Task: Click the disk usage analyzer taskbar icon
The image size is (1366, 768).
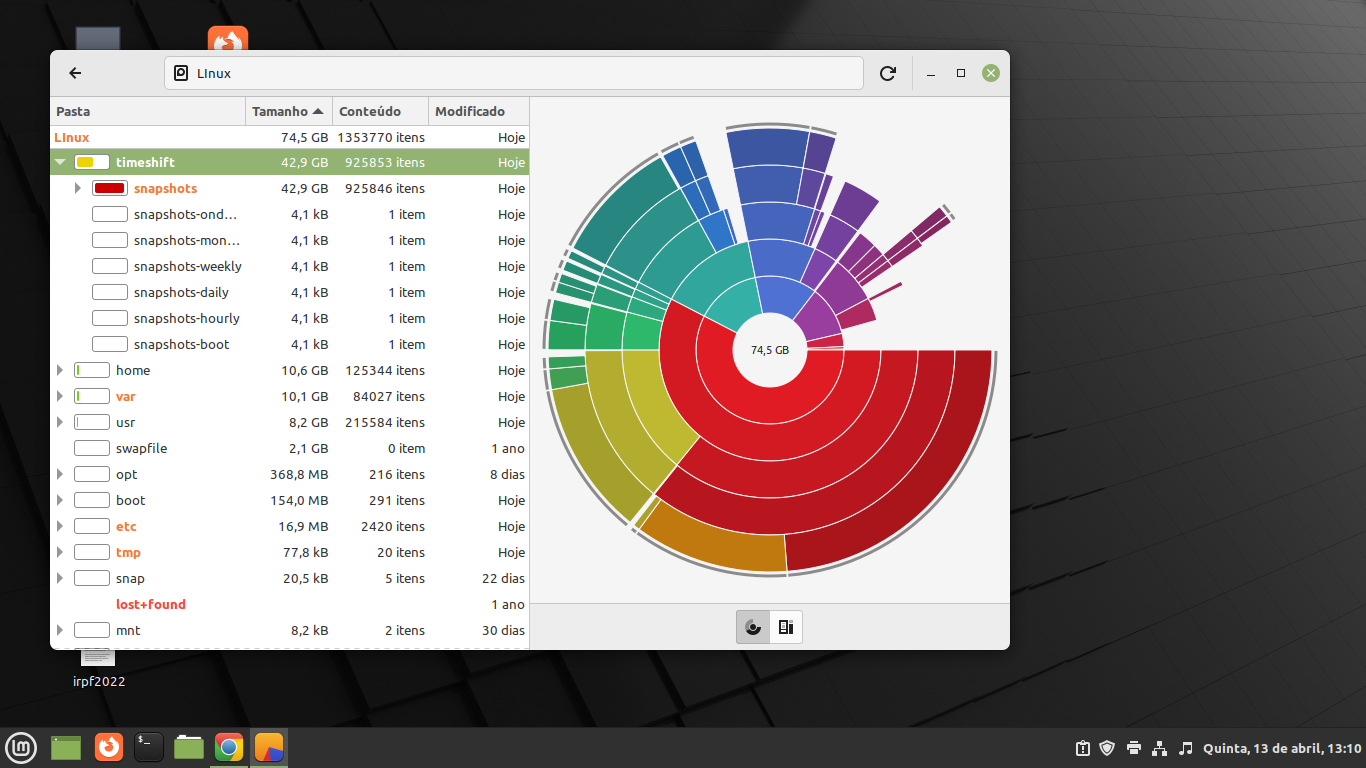Action: point(269,747)
